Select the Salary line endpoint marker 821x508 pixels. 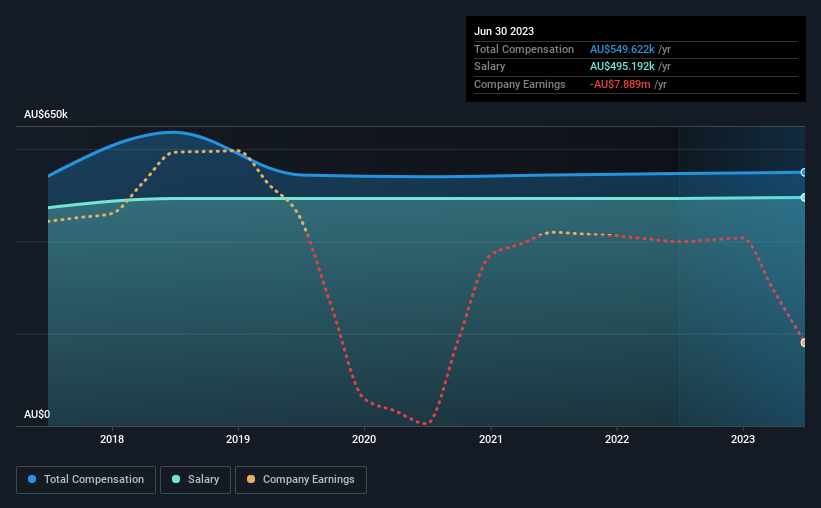tap(804, 197)
